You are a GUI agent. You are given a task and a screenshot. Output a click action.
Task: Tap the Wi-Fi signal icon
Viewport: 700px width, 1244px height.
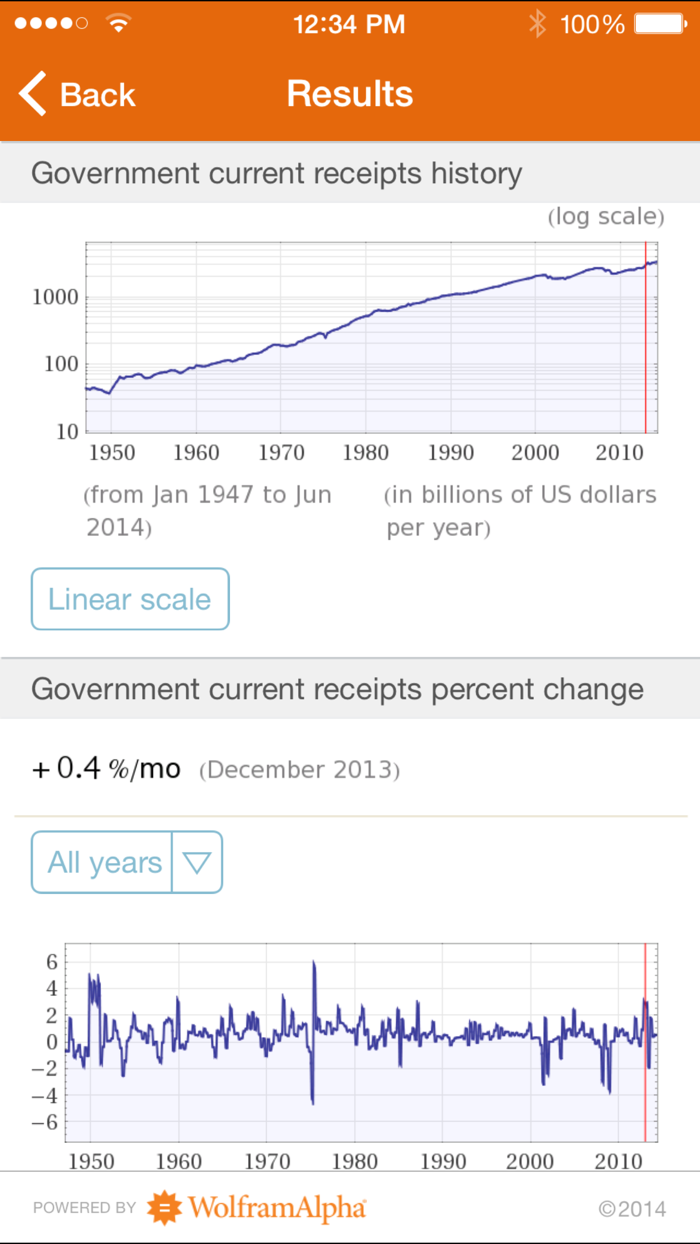tap(119, 23)
